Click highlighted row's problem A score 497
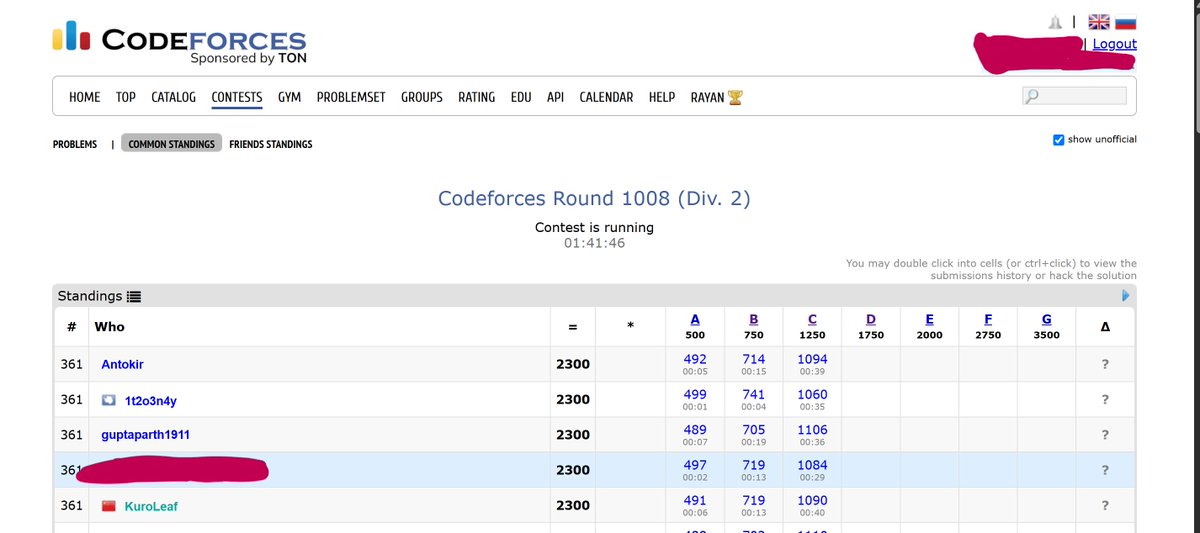This screenshot has height=533, width=1200. [x=695, y=465]
